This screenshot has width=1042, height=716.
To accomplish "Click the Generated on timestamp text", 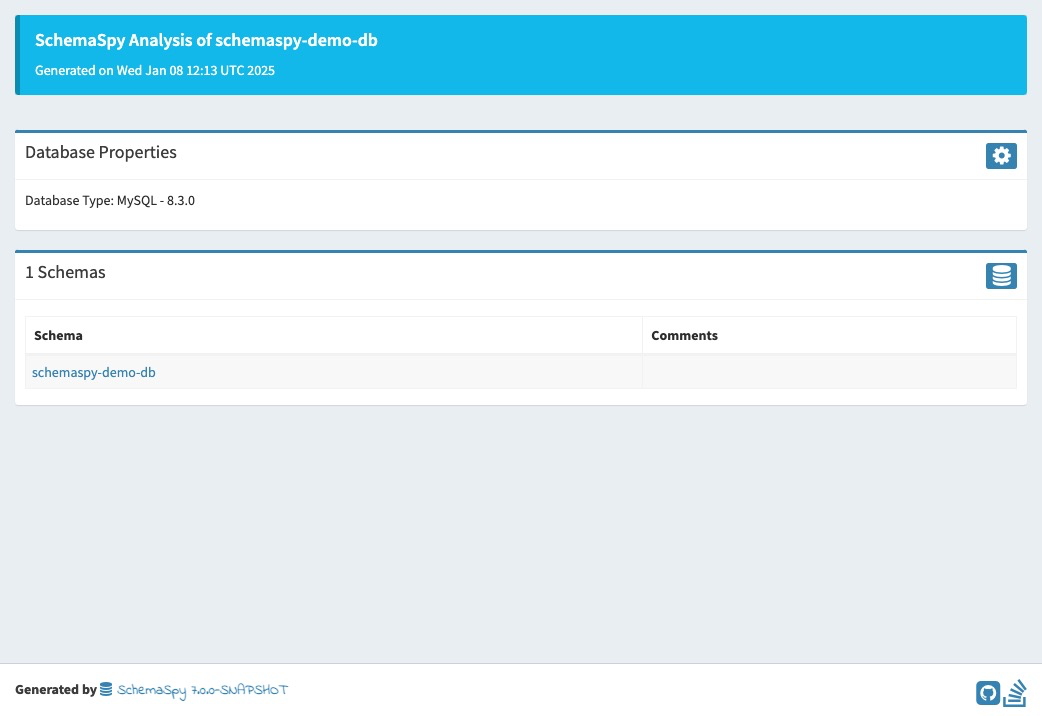I will 155,70.
